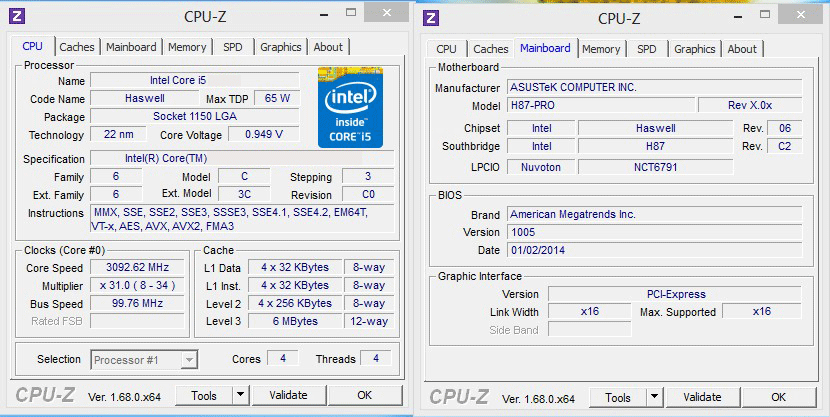Viewport: 830px width, 417px height.
Task: Switch to Mainboard tab in left window
Action: coord(131,47)
